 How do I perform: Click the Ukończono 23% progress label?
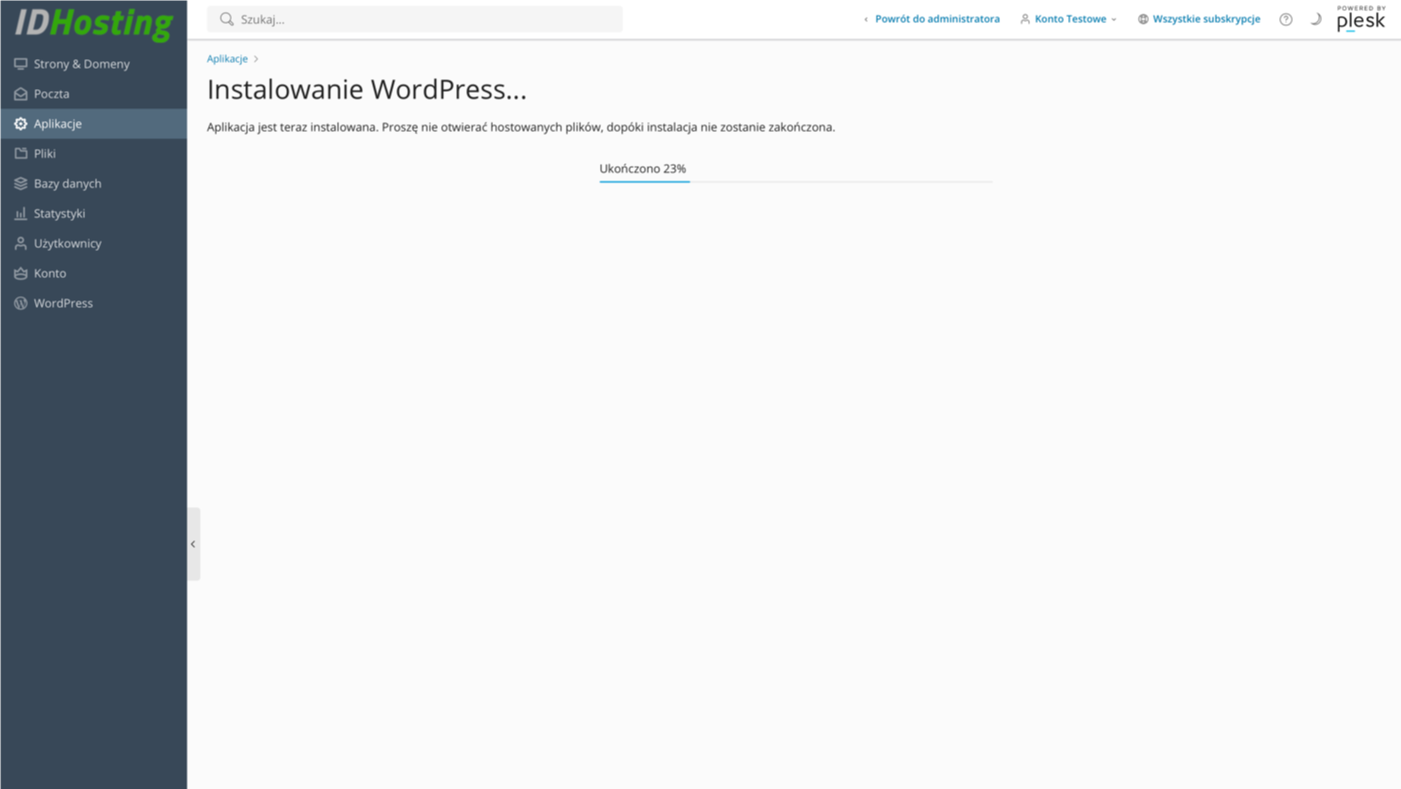(643, 169)
